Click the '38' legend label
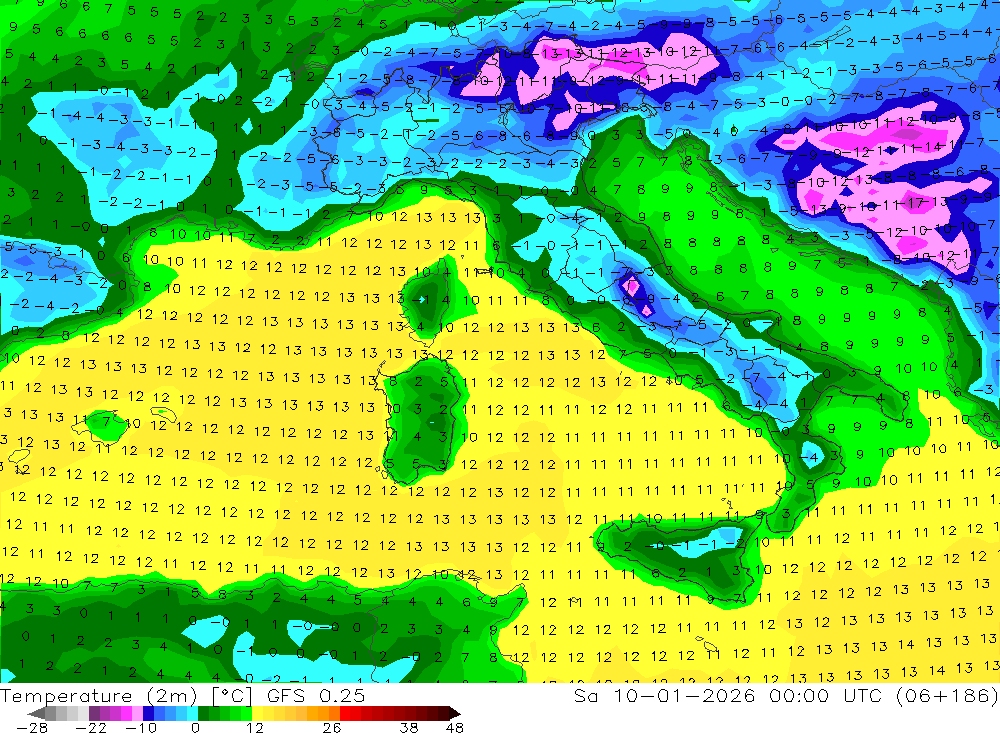 409,727
